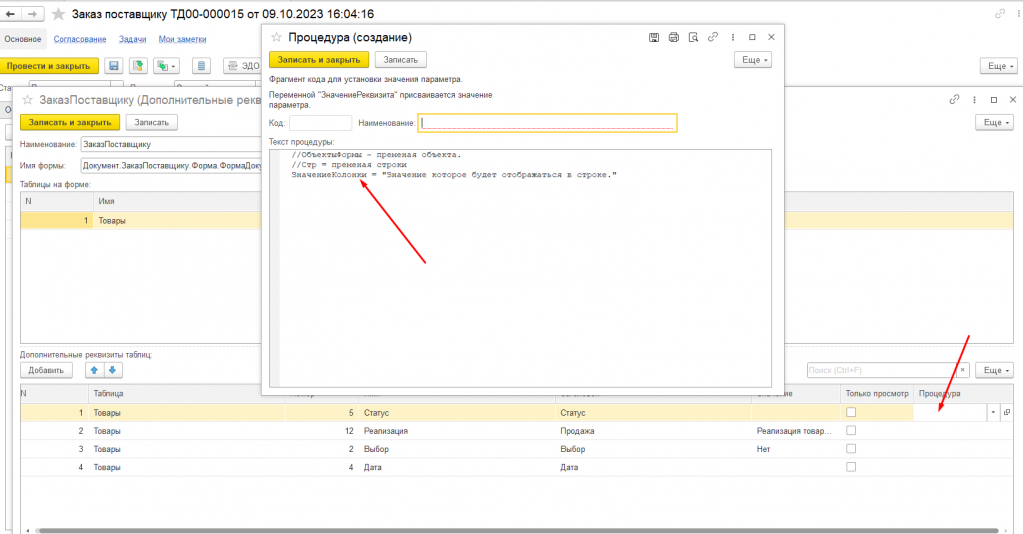This screenshot has height=534, width=1023.
Task: Save the supplier order with diskette icon
Action: (114, 66)
